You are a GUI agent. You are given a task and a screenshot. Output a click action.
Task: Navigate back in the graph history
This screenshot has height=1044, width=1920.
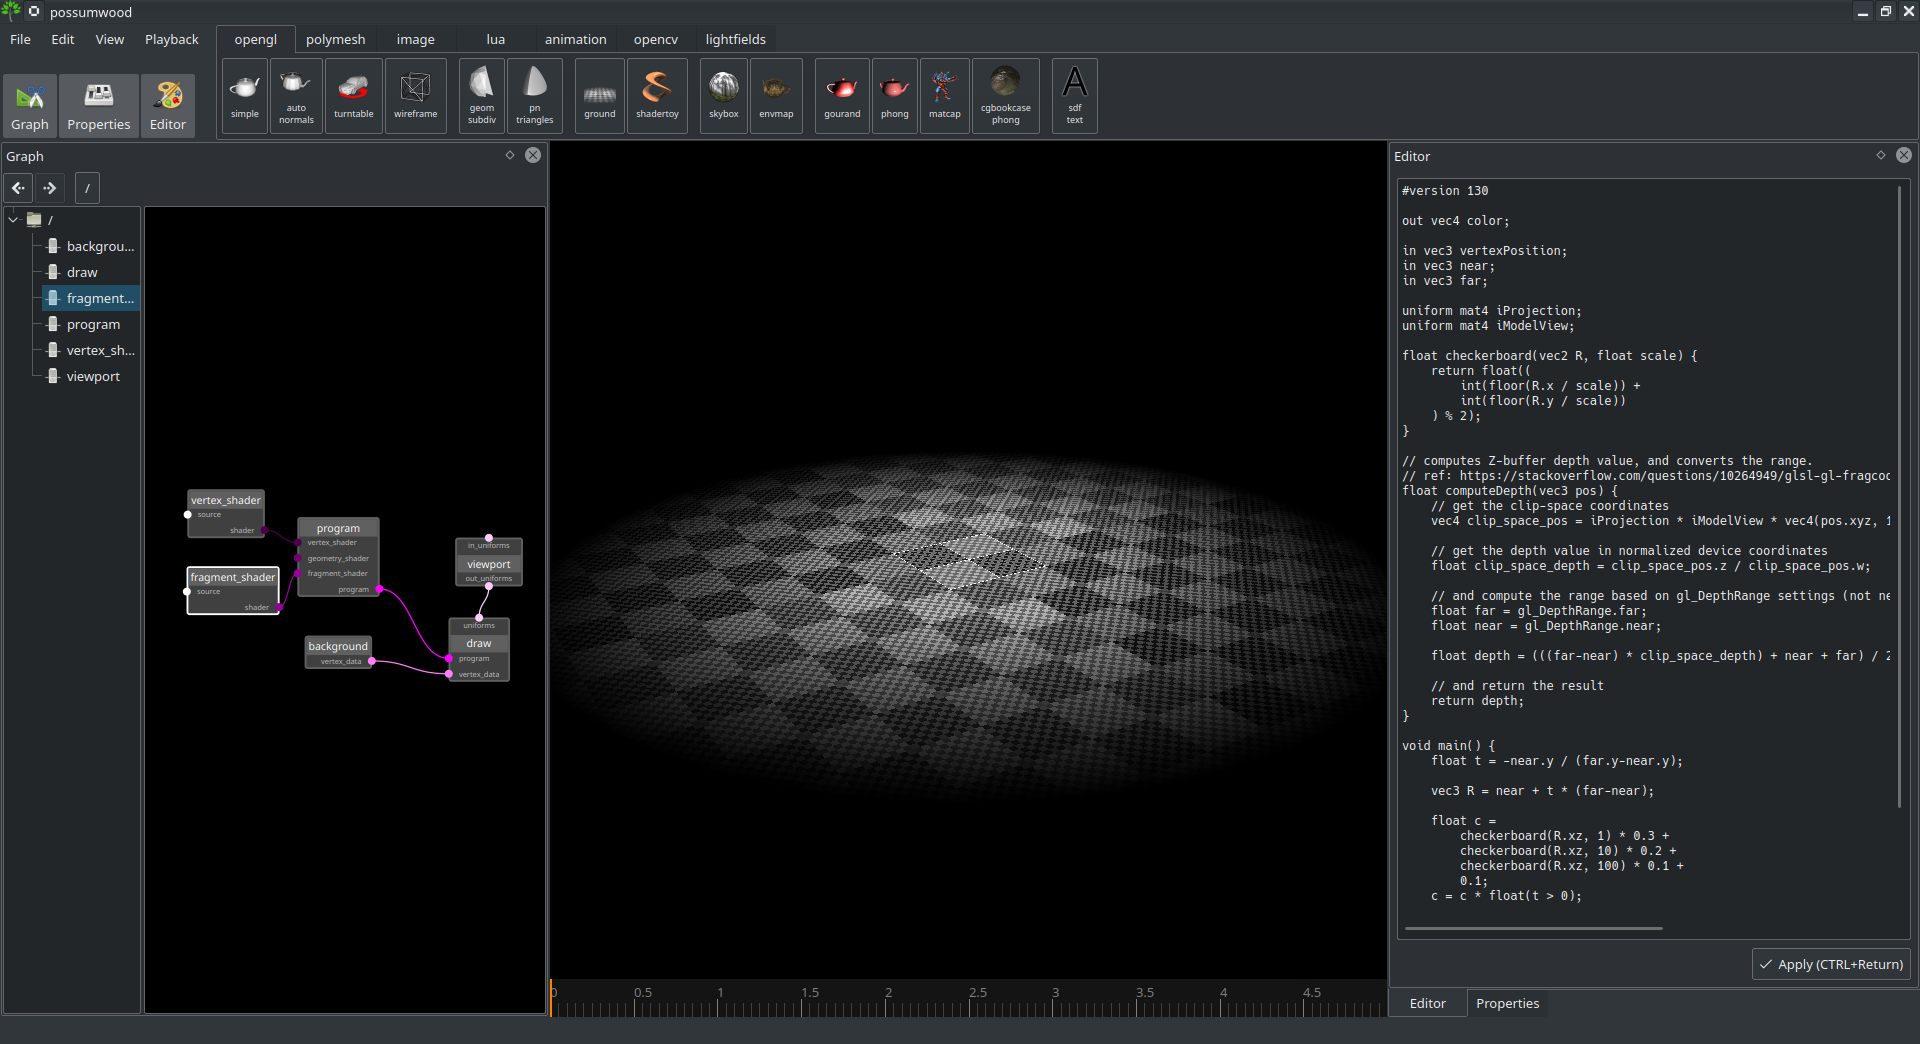pos(19,188)
